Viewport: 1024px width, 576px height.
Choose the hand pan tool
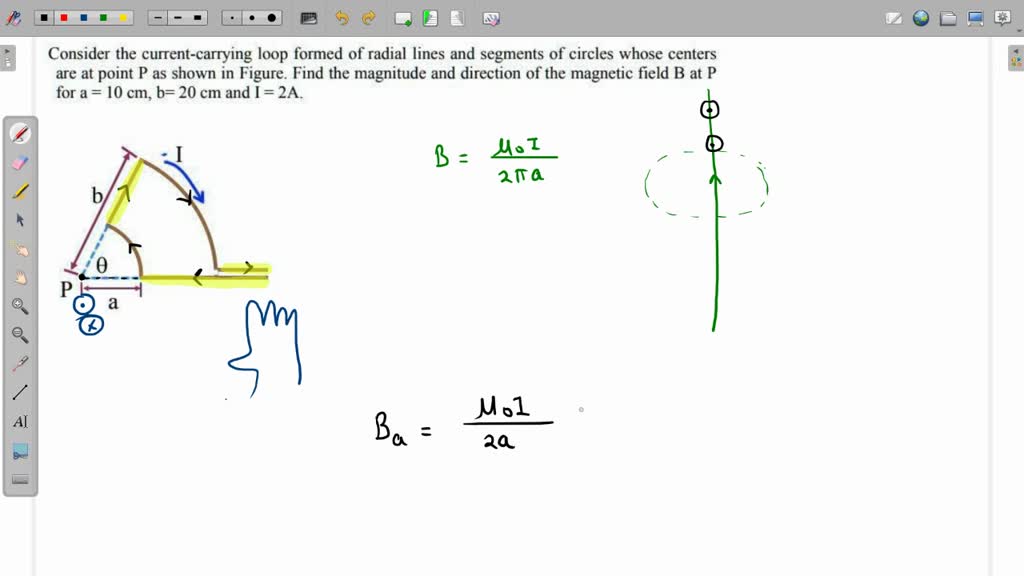coord(20,277)
